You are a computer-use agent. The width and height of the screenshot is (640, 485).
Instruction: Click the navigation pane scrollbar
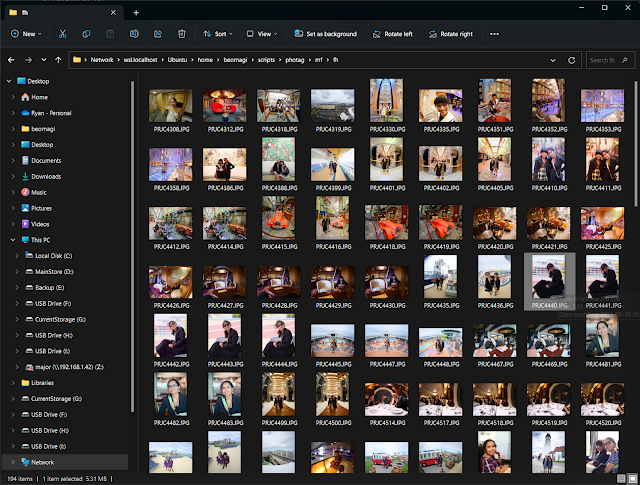click(x=132, y=247)
